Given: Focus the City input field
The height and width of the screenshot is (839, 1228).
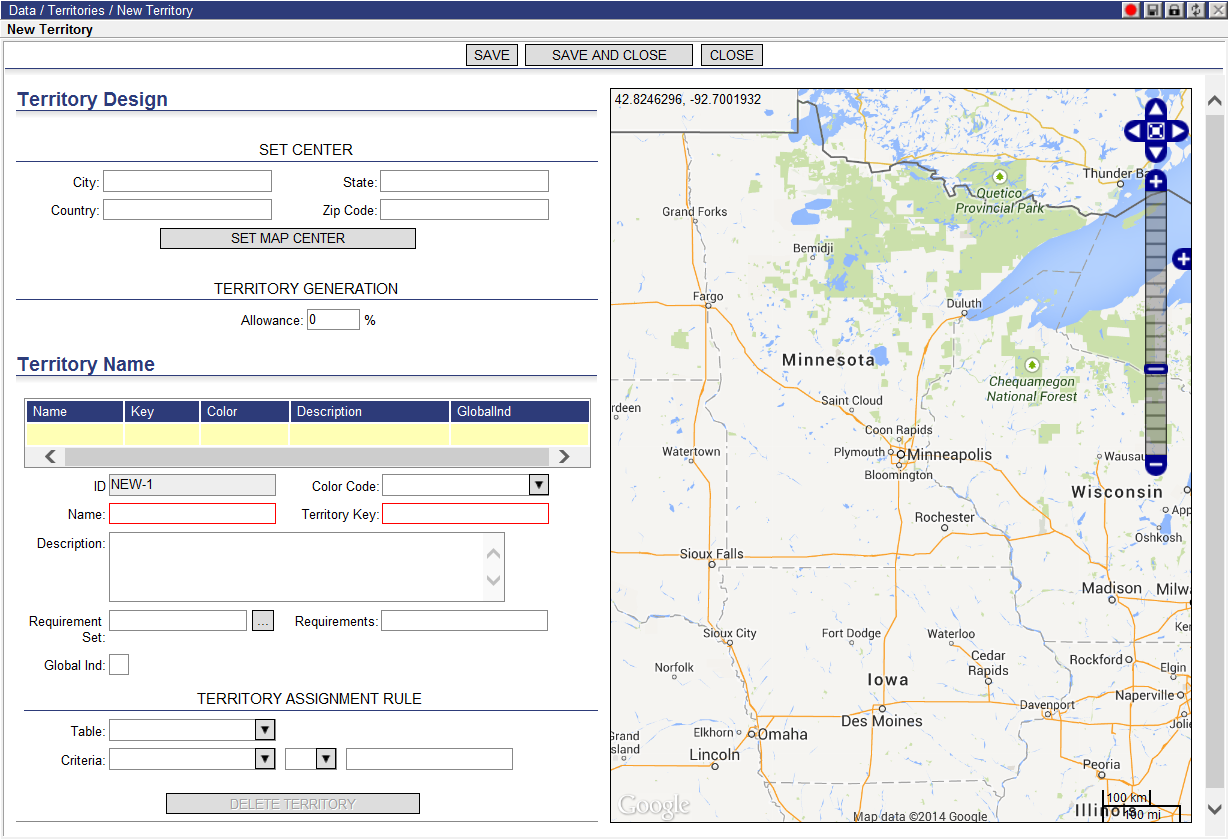Looking at the screenshot, I should 188,181.
